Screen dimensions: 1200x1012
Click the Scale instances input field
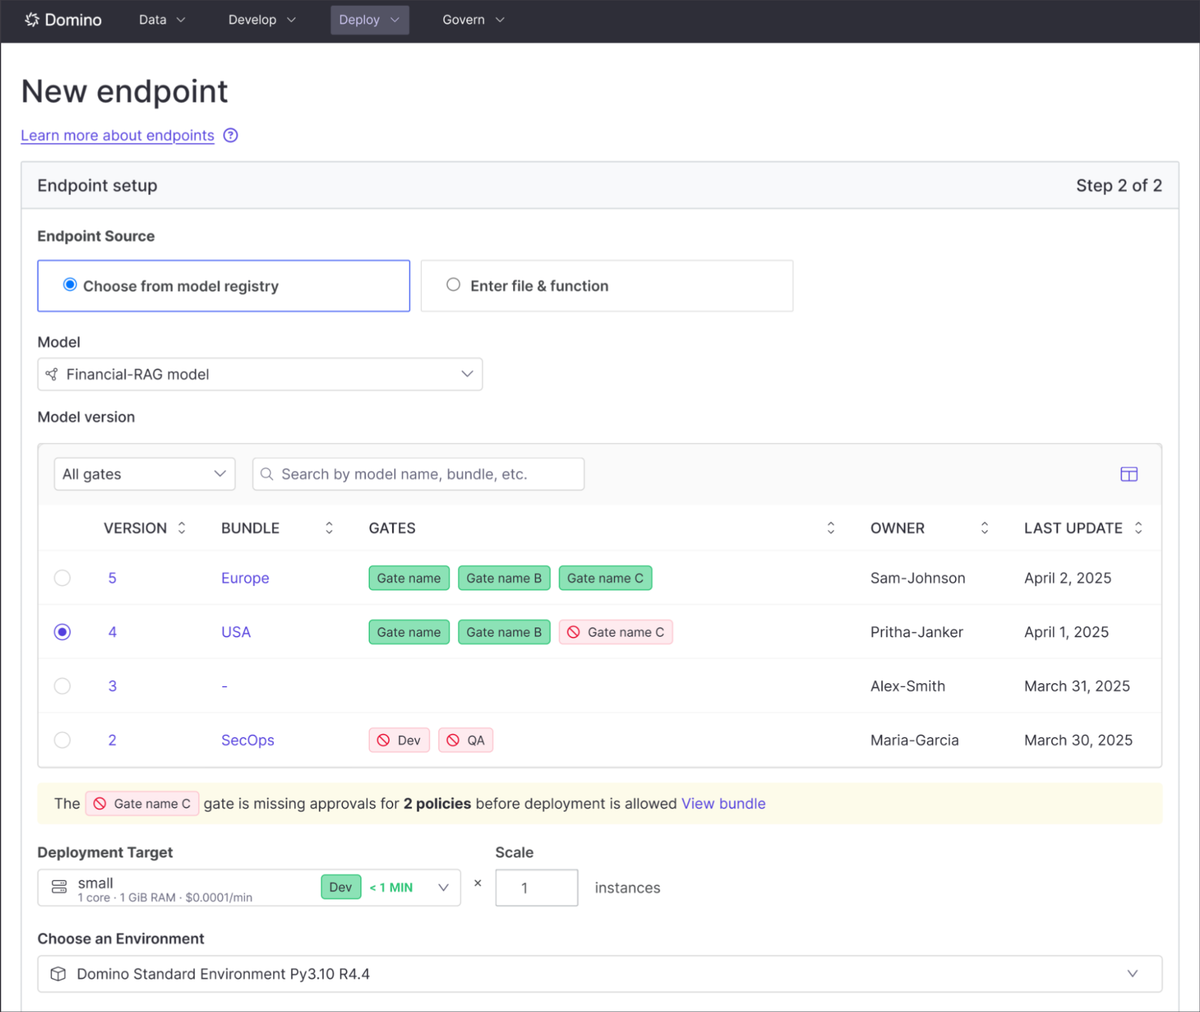pyautogui.click(x=536, y=887)
